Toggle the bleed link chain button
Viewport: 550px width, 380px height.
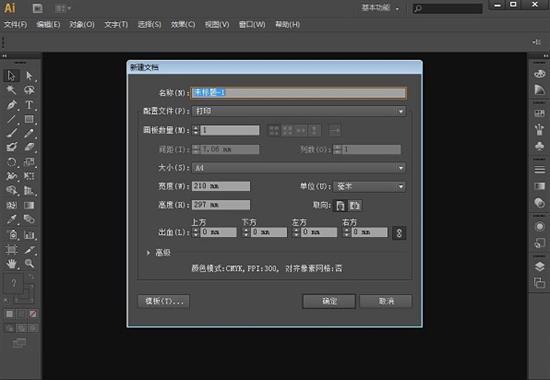pyautogui.click(x=399, y=233)
